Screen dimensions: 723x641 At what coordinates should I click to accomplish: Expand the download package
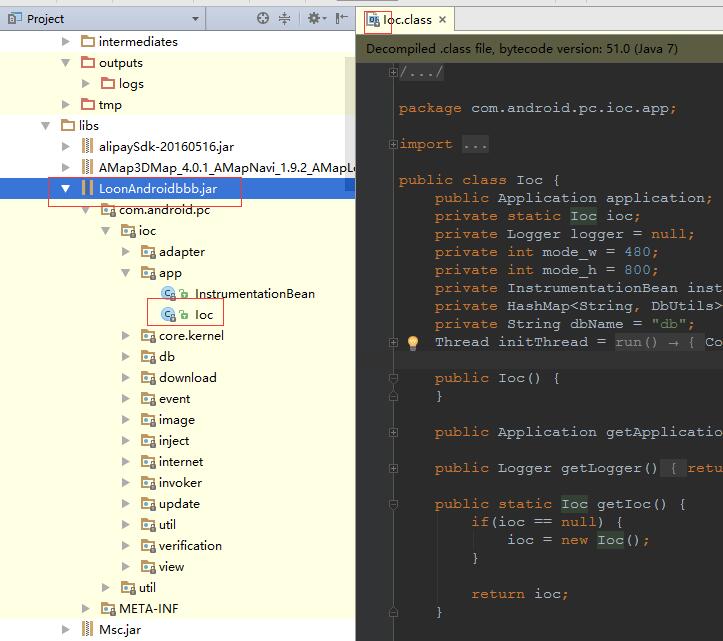point(125,378)
